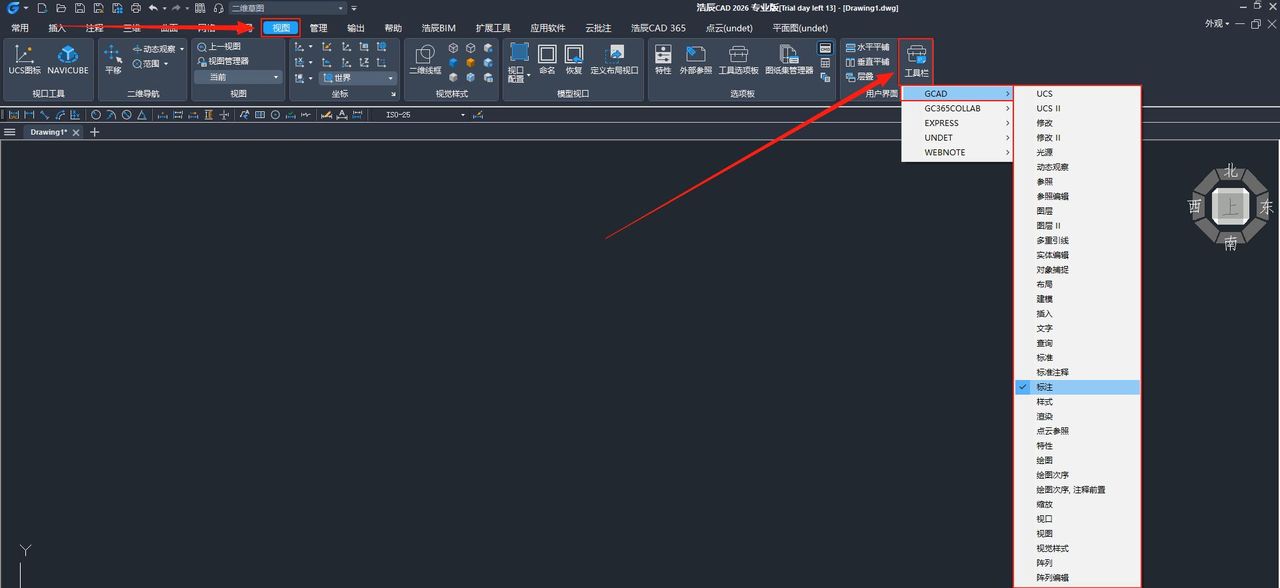Switch to the 输出 ribbon tab
1280x588 pixels.
[356, 28]
